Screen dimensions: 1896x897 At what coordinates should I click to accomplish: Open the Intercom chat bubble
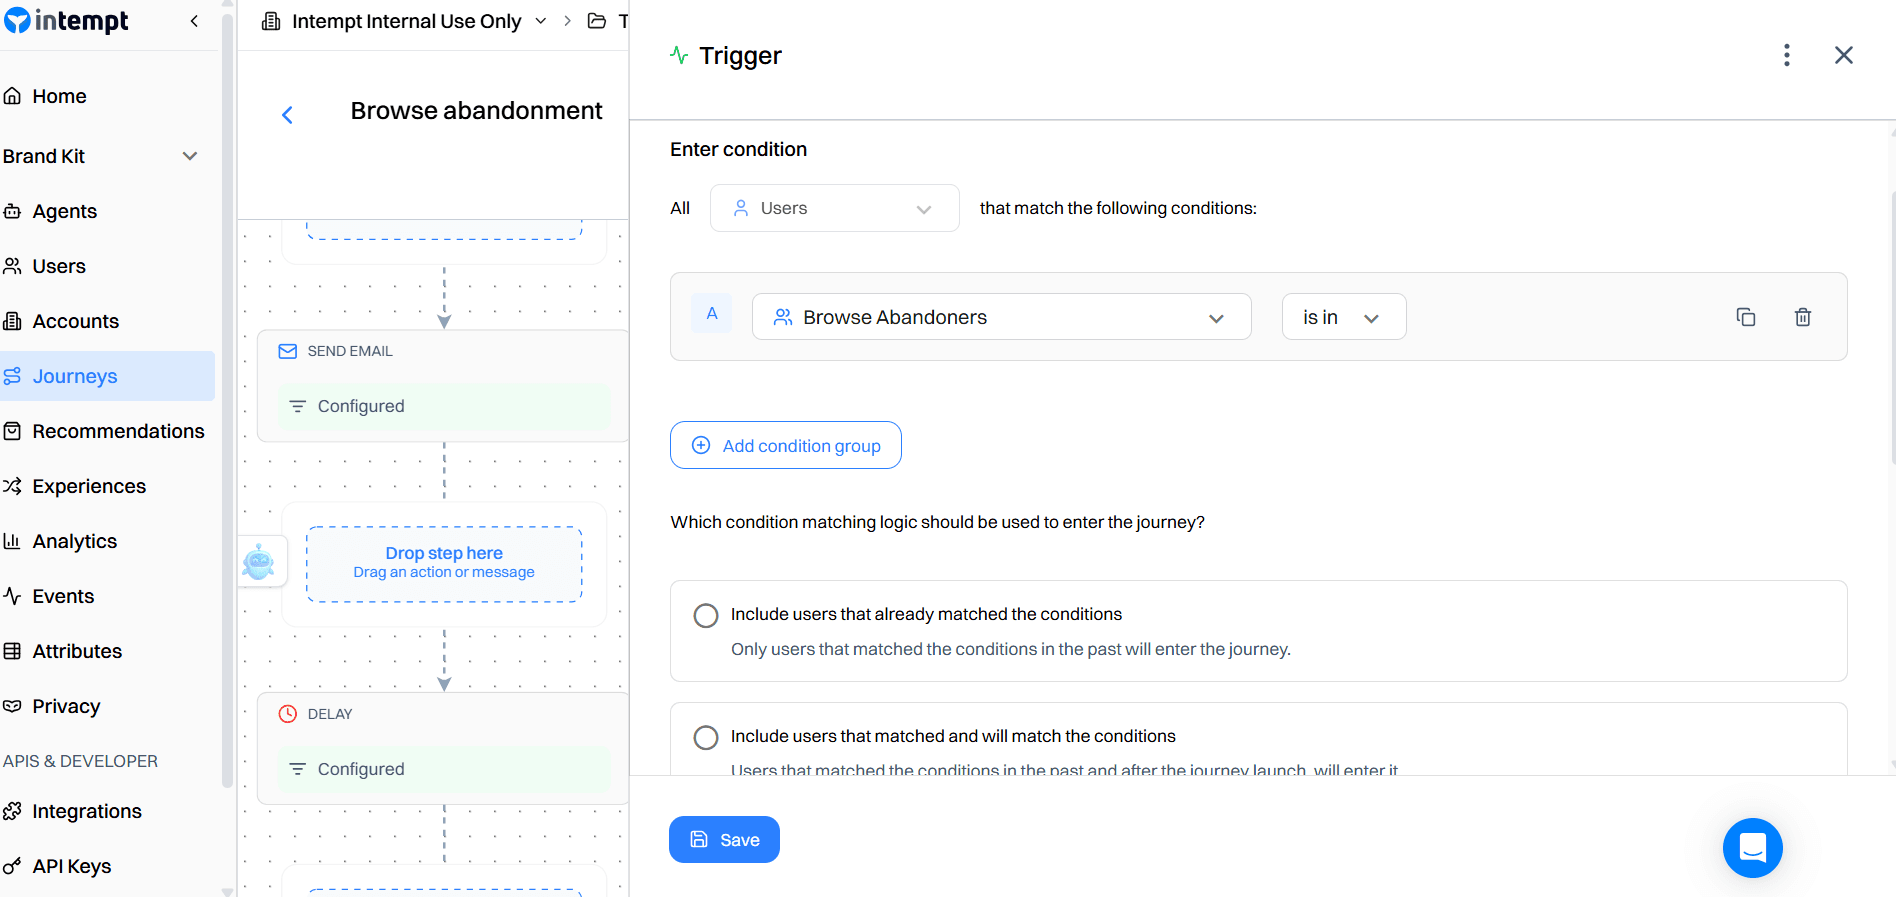[x=1752, y=848]
